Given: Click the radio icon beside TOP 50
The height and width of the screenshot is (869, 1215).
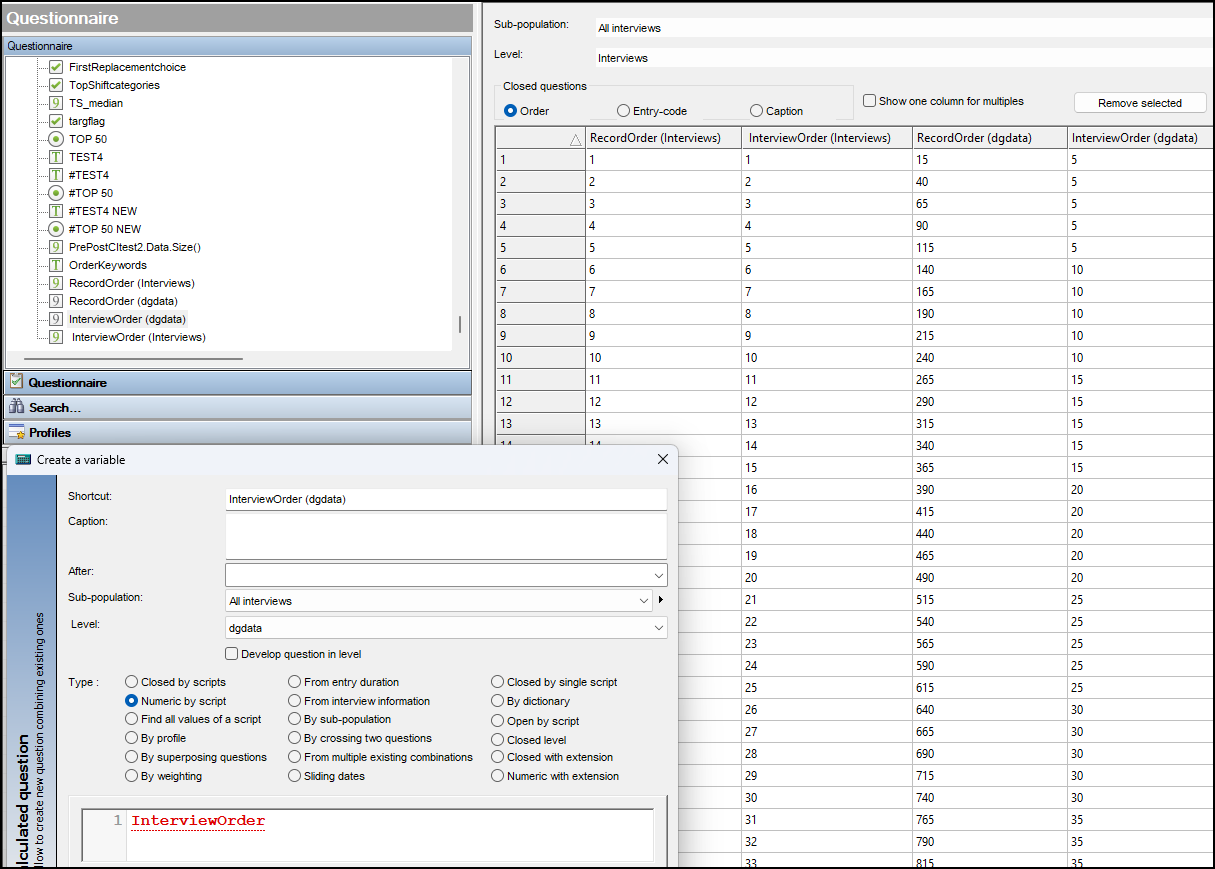Looking at the screenshot, I should point(56,139).
